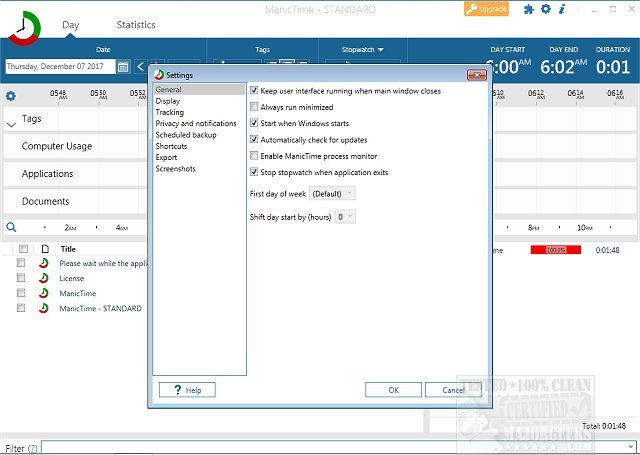
Task: Switch to the Statistics tab
Action: pos(136,25)
